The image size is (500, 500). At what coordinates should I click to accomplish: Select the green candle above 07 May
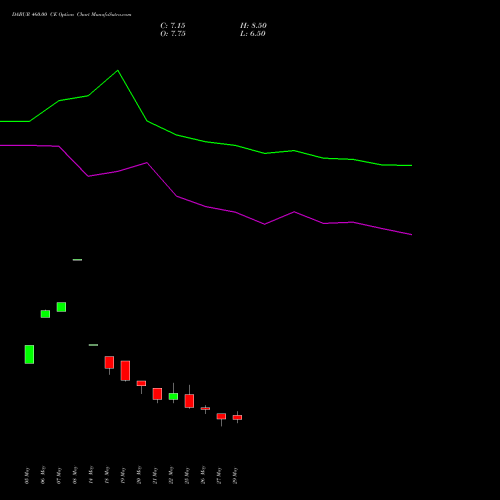pos(61,307)
